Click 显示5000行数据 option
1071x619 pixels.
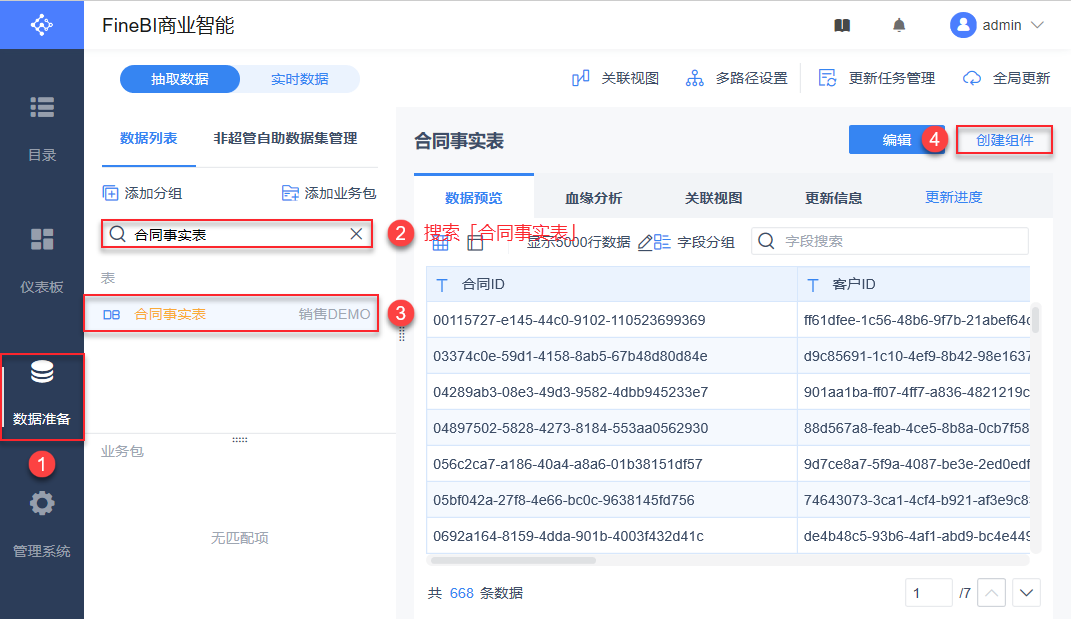coord(578,243)
